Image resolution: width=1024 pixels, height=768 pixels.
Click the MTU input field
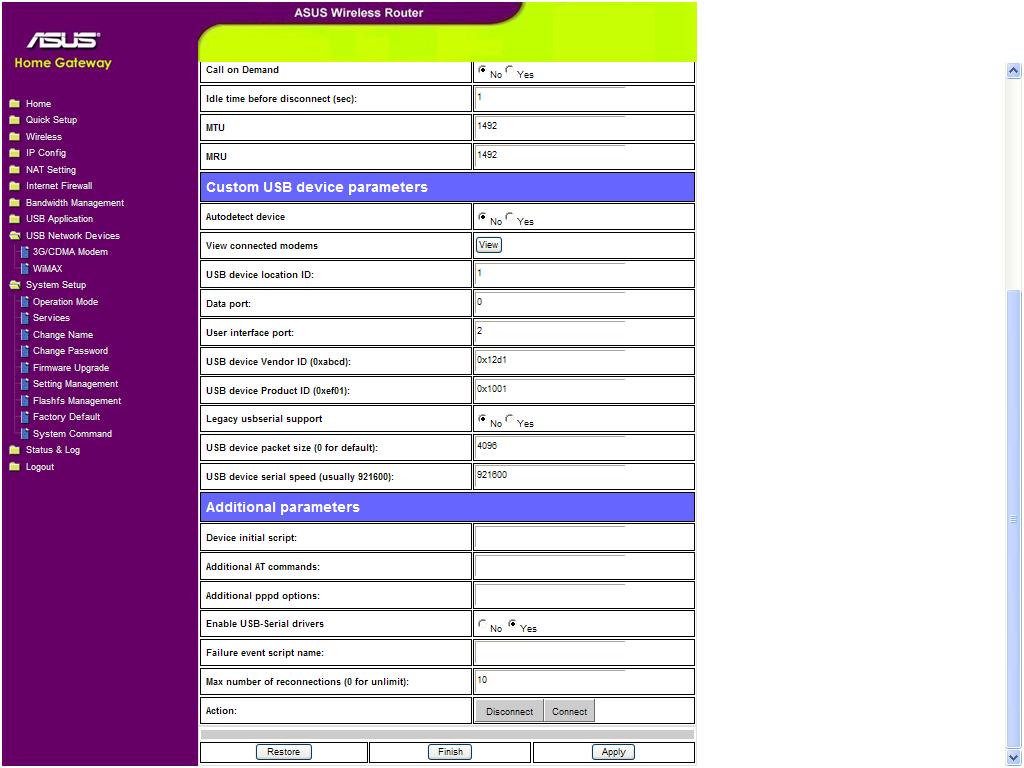[550, 127]
